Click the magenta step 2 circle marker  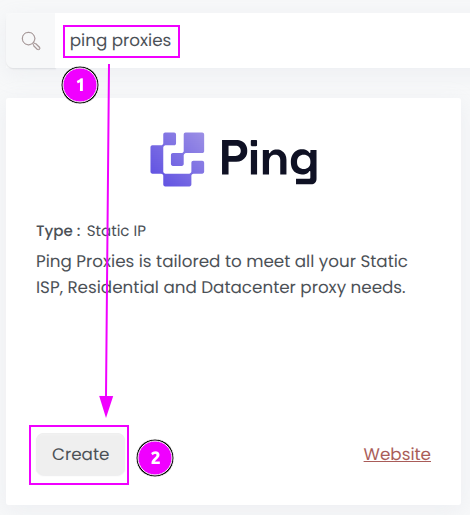point(155,458)
